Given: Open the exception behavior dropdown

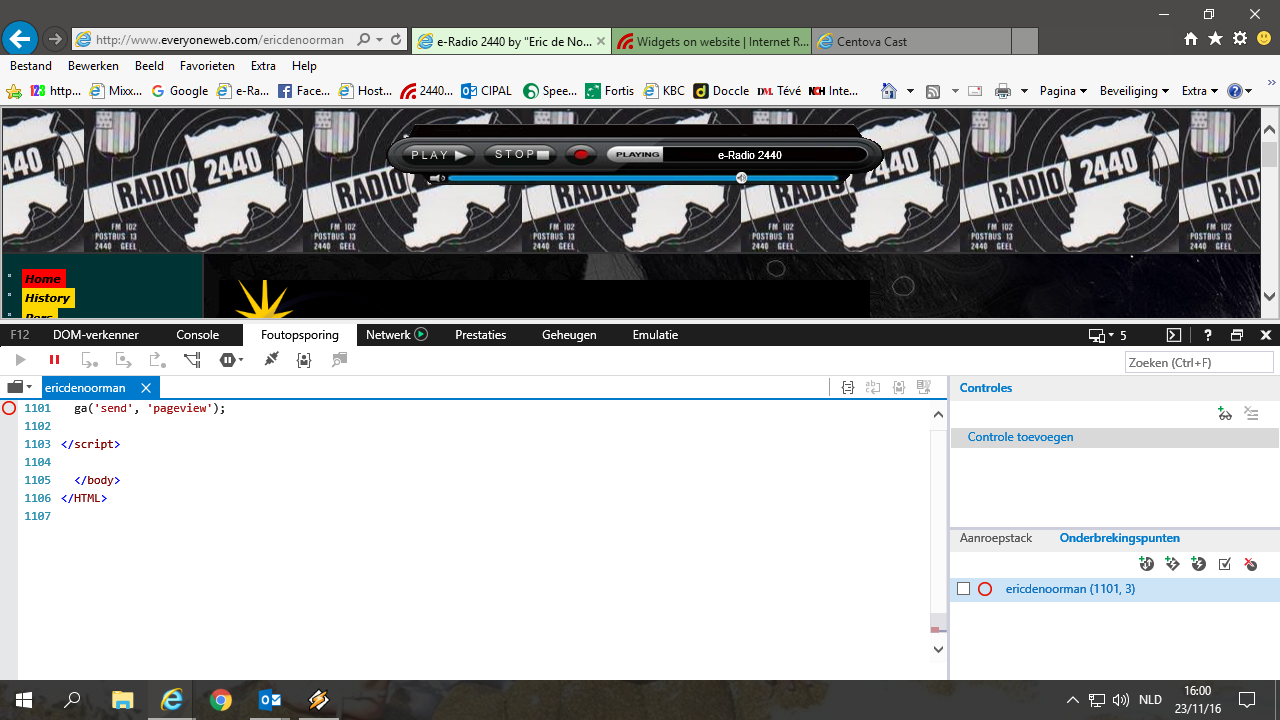Looking at the screenshot, I should click(x=232, y=360).
